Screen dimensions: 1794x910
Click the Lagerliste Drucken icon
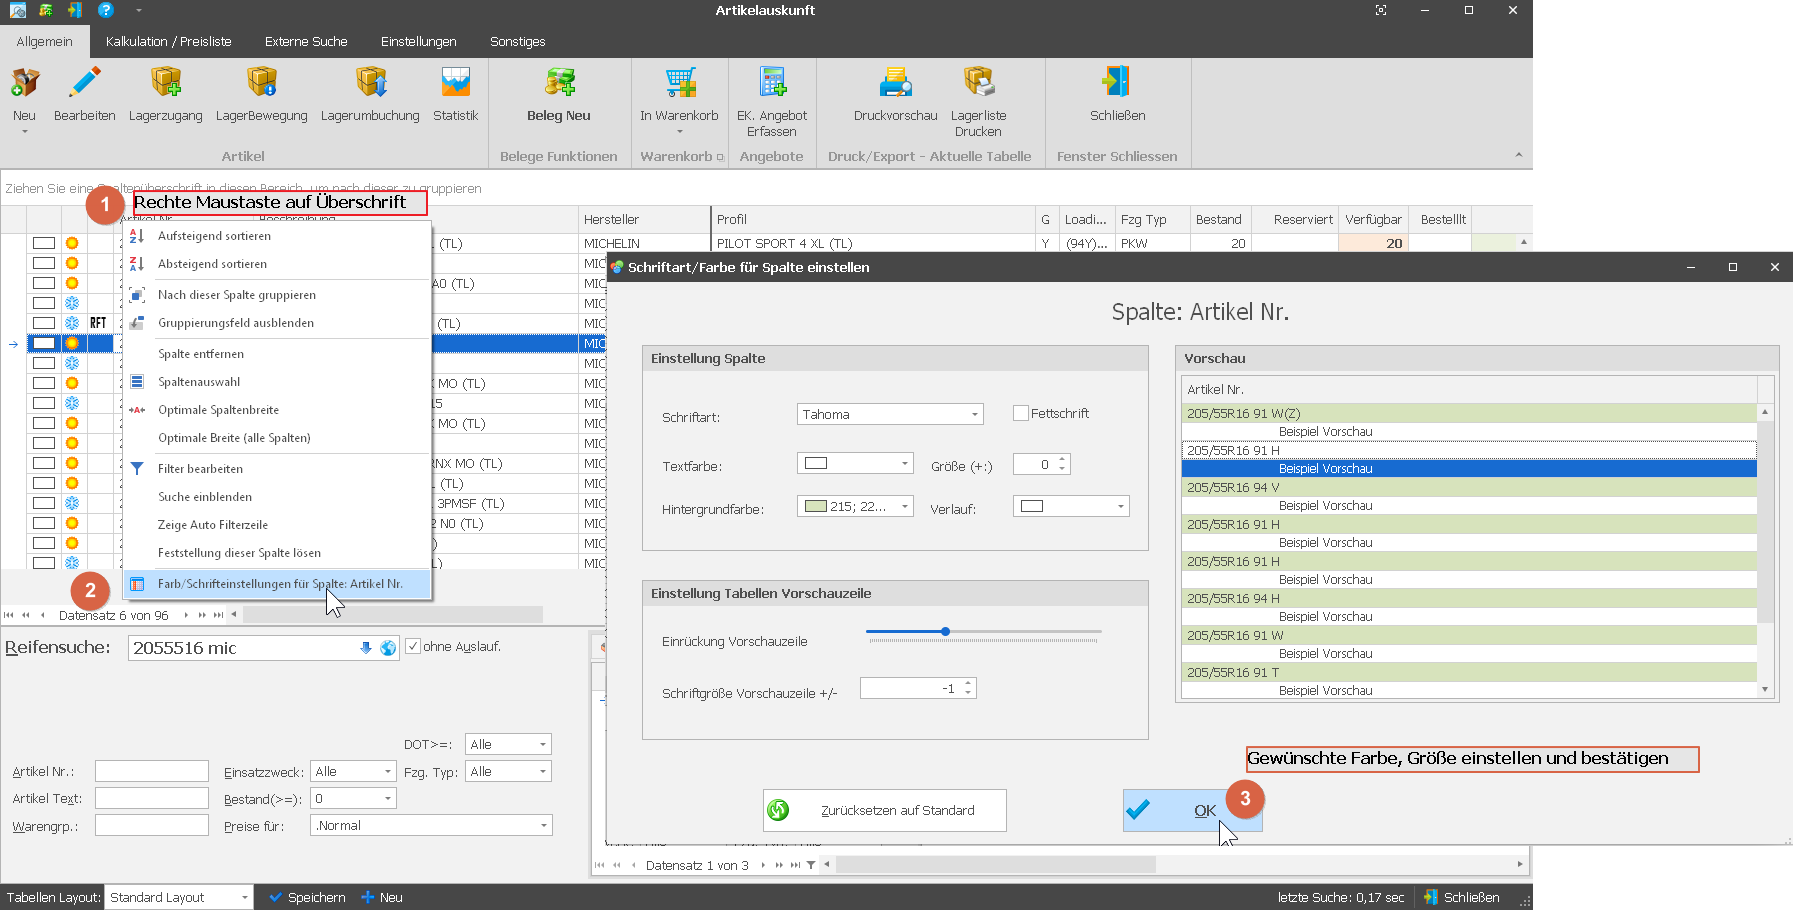[x=978, y=83]
